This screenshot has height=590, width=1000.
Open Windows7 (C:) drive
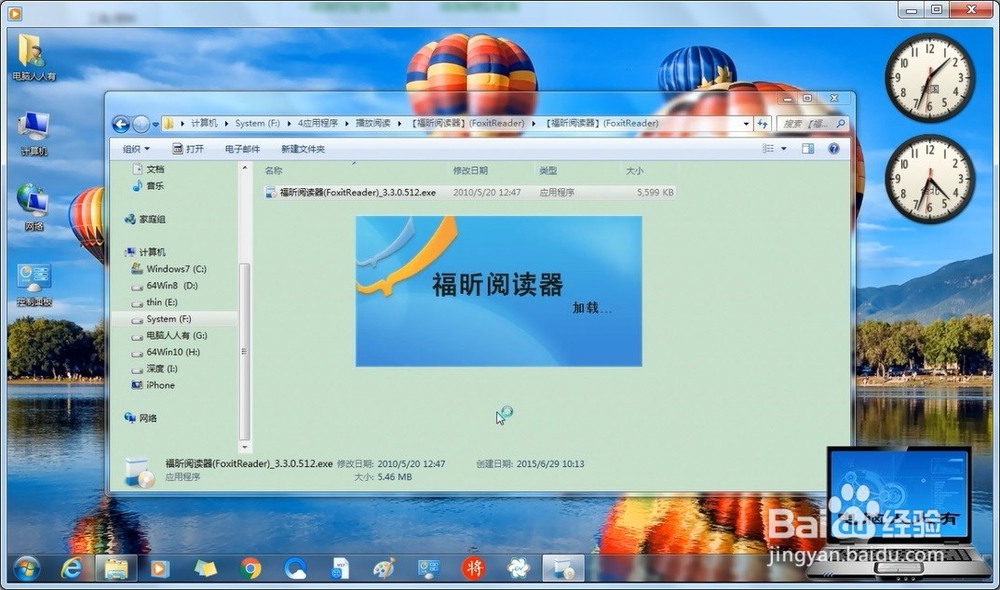tap(169, 269)
